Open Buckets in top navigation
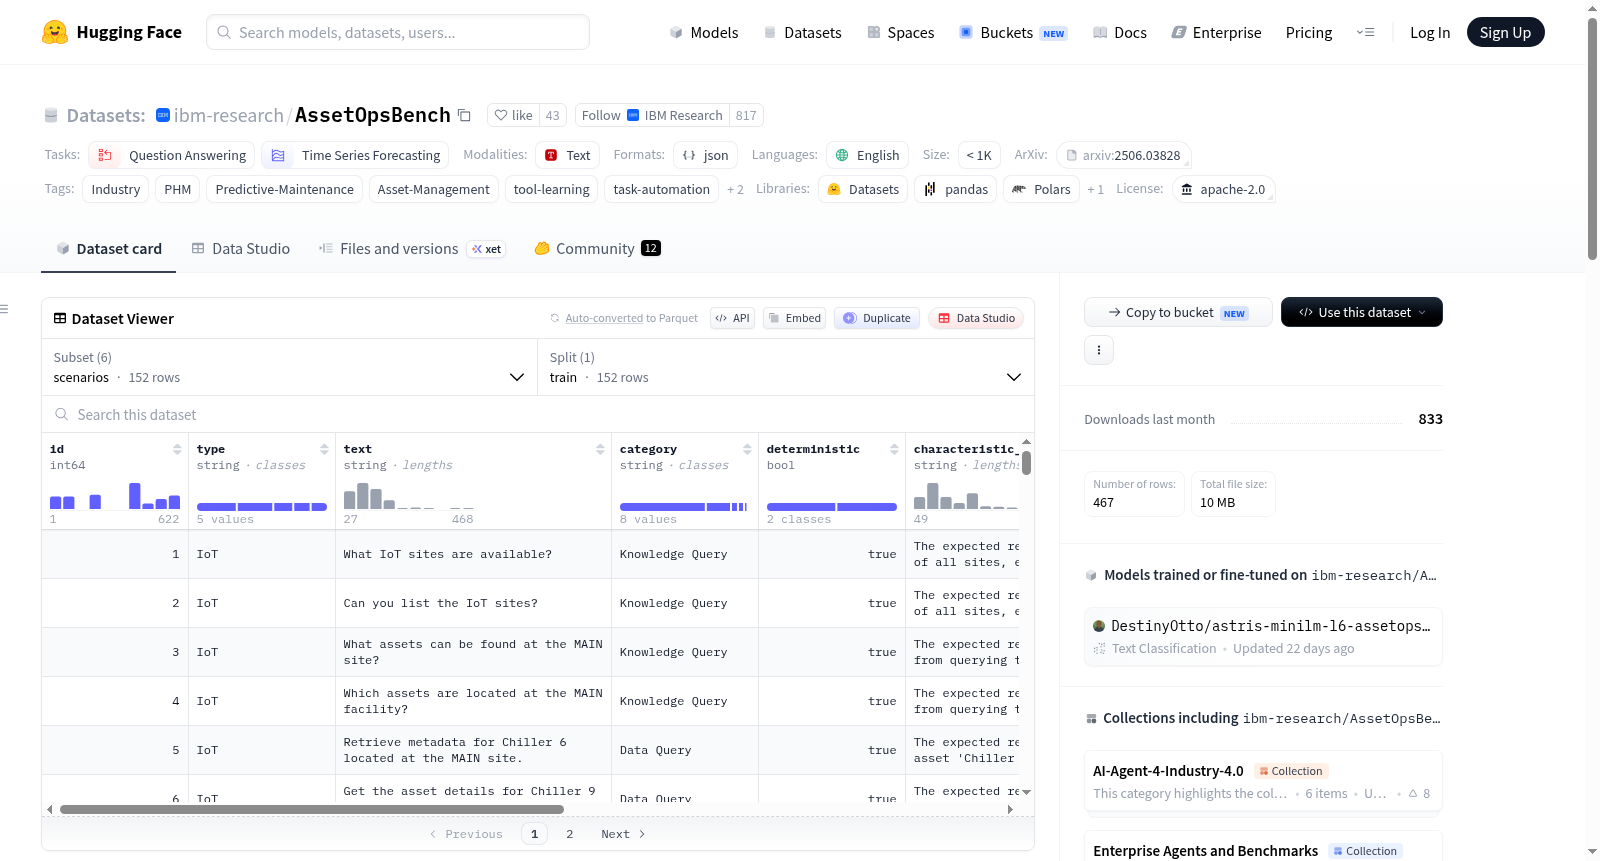Image resolution: width=1600 pixels, height=861 pixels. (1013, 32)
